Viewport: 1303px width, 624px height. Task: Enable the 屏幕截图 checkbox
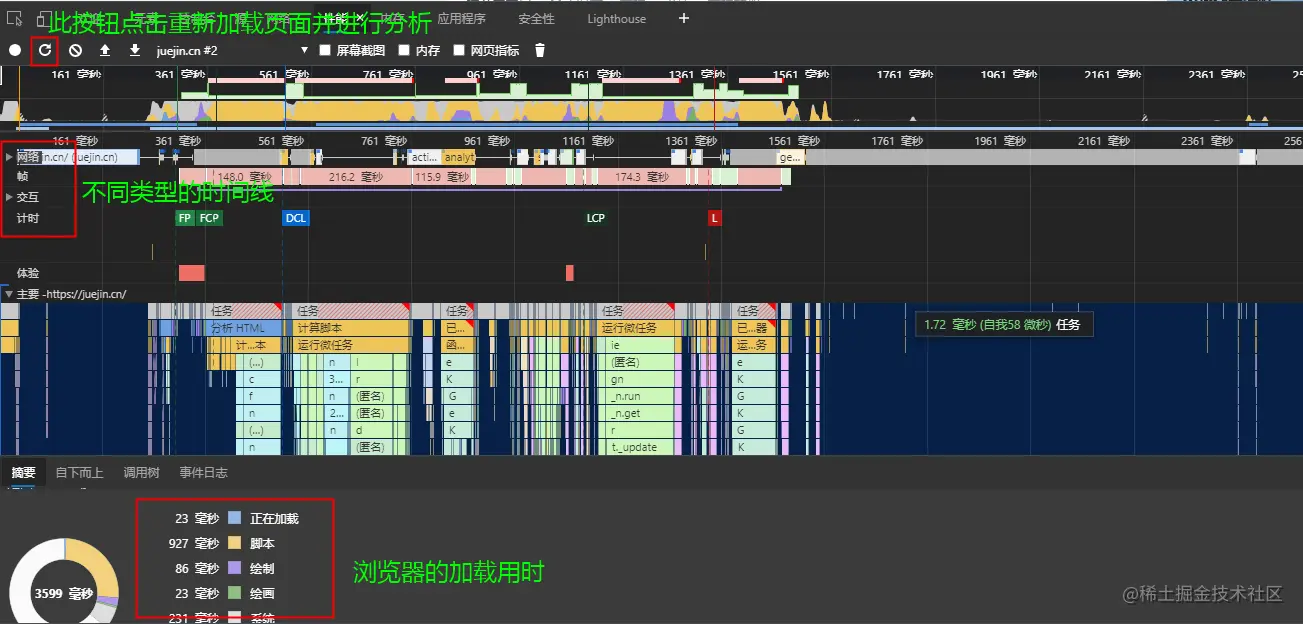pyautogui.click(x=324, y=50)
